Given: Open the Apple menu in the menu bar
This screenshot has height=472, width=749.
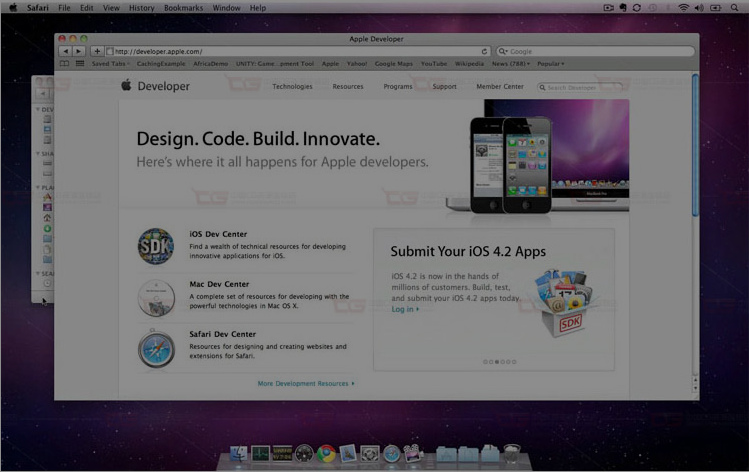Looking at the screenshot, I should pos(13,8).
